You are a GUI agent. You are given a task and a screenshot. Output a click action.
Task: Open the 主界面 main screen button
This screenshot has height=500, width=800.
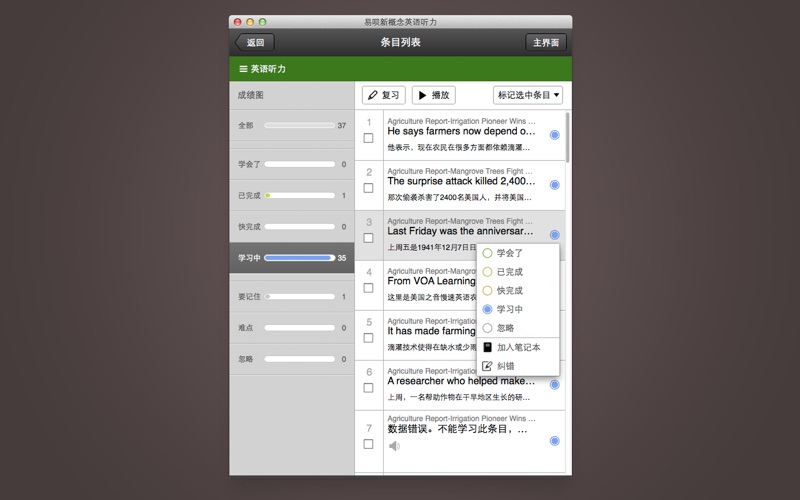tap(546, 43)
